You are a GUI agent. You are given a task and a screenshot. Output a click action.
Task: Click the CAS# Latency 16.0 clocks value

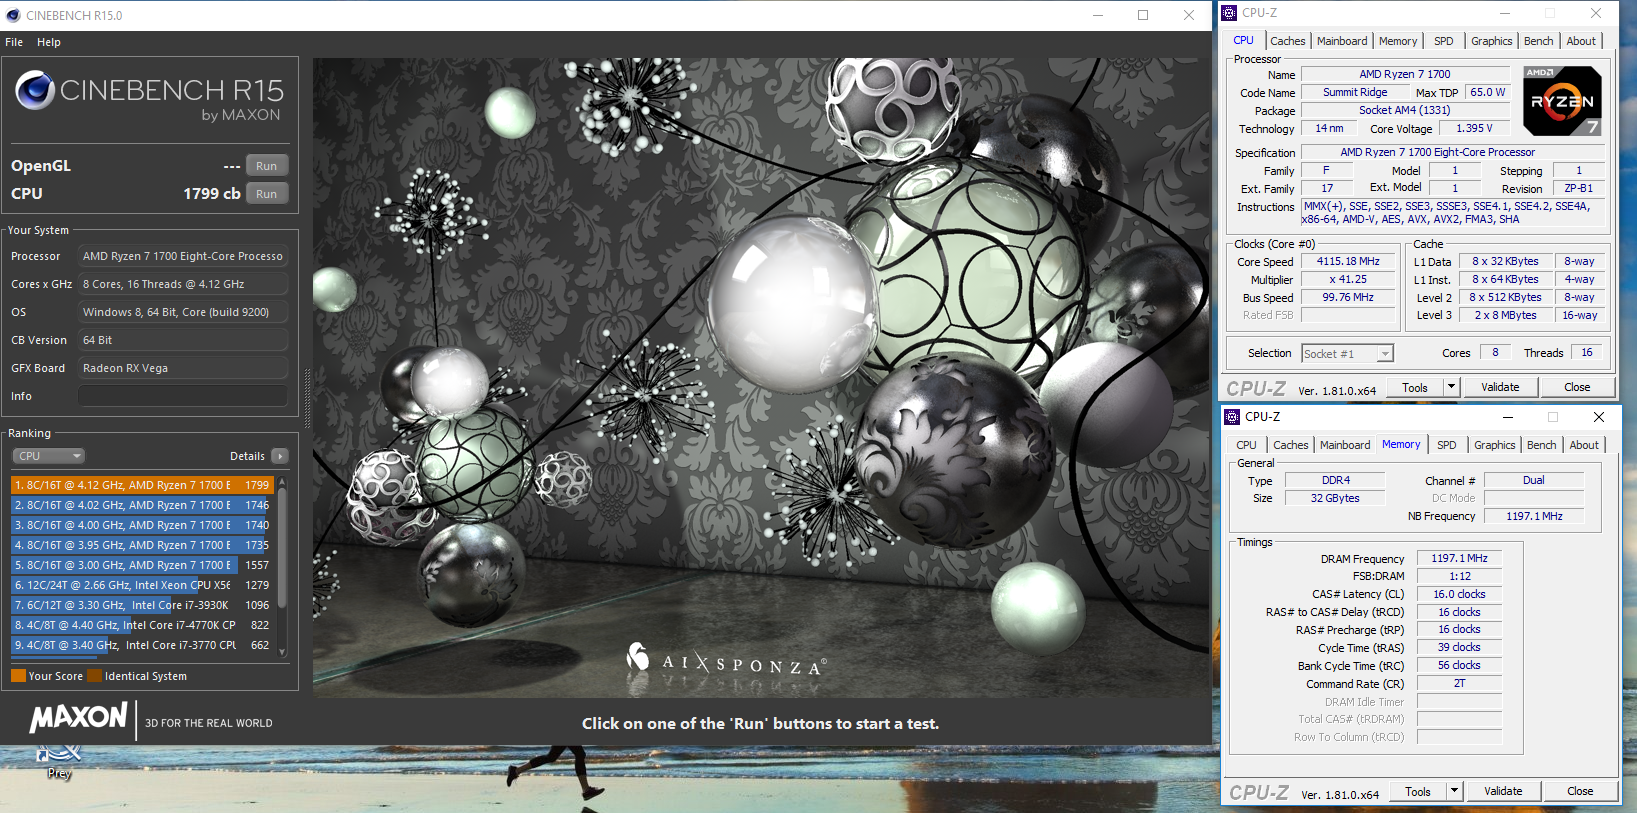(1459, 594)
